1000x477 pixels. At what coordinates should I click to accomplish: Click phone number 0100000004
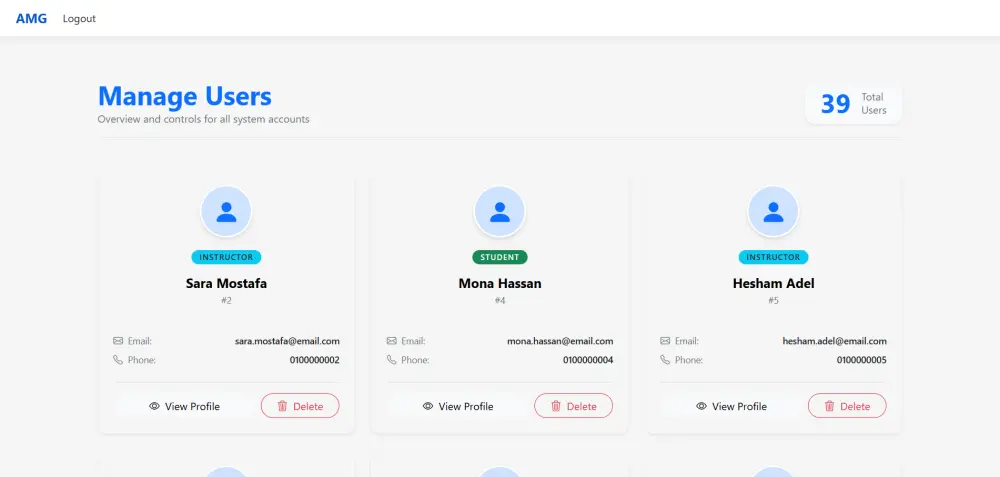point(588,360)
